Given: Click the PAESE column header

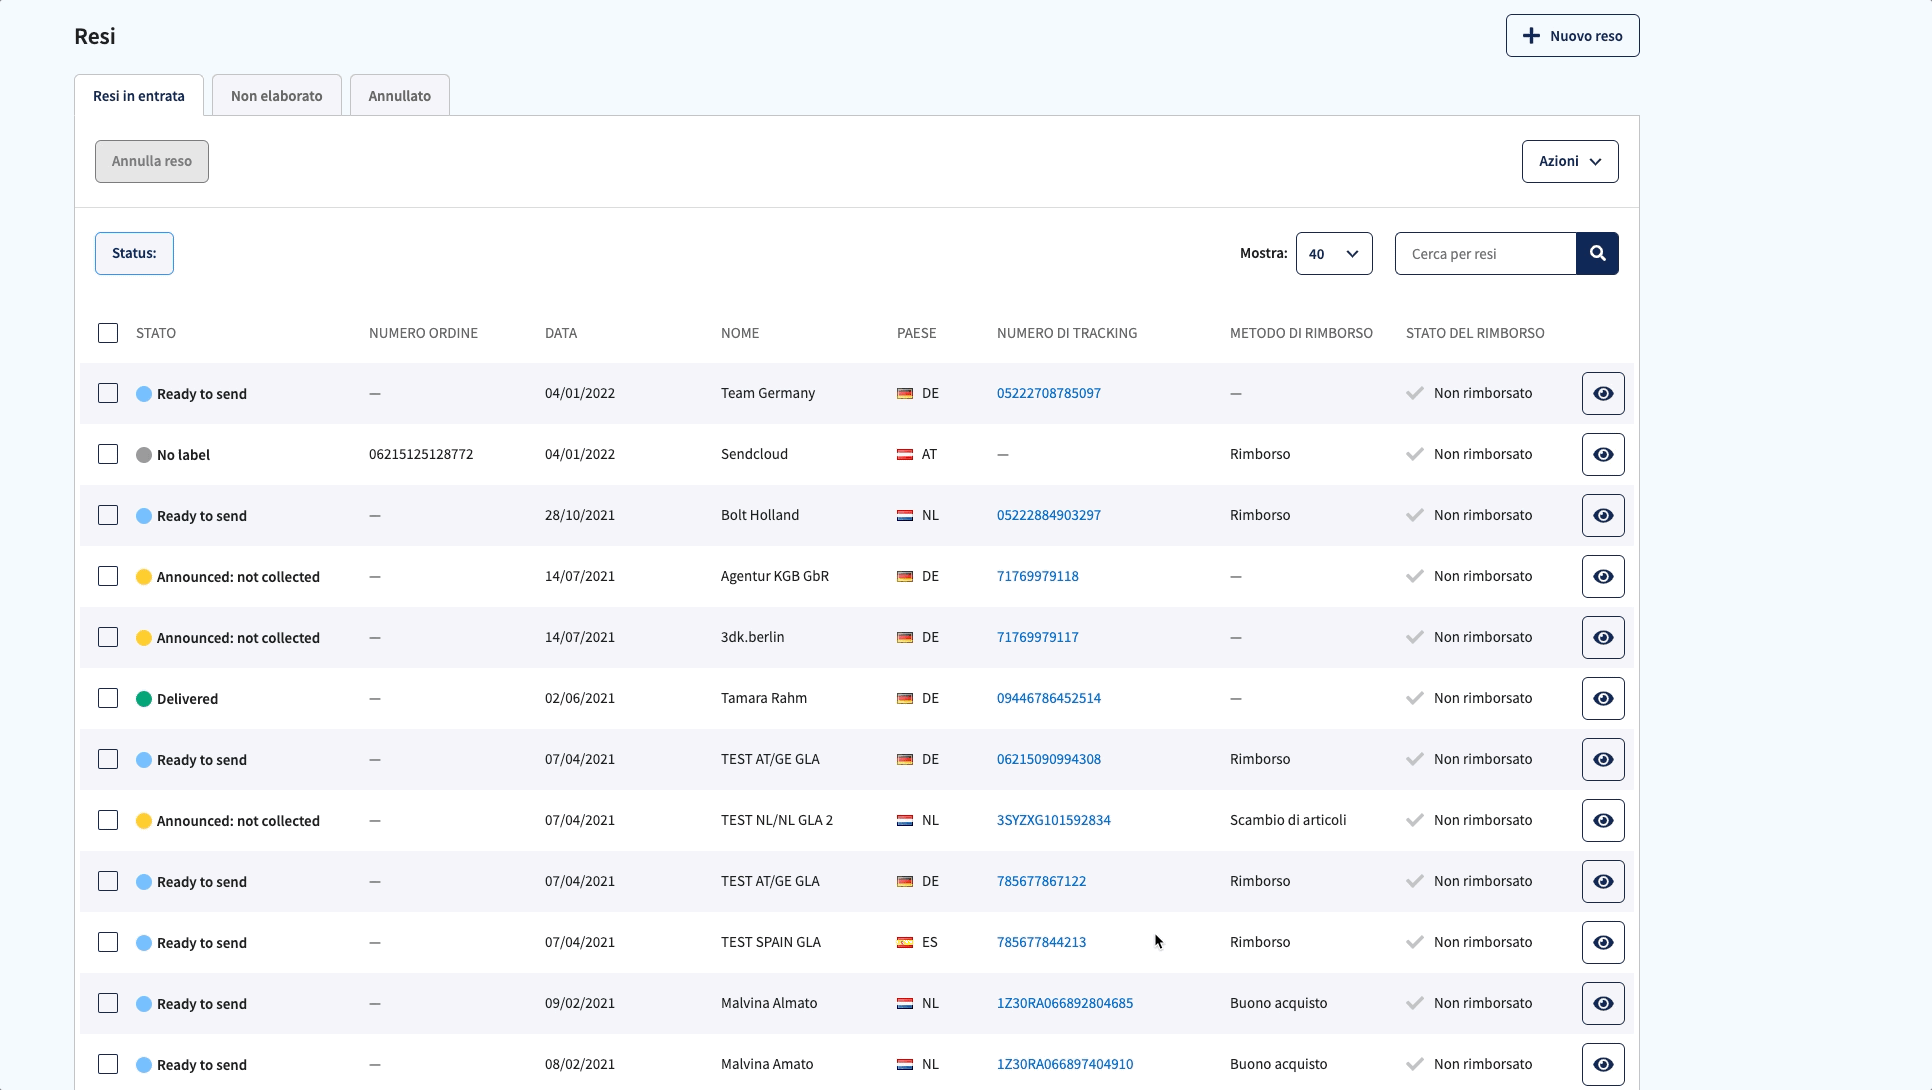Looking at the screenshot, I should pyautogui.click(x=917, y=333).
